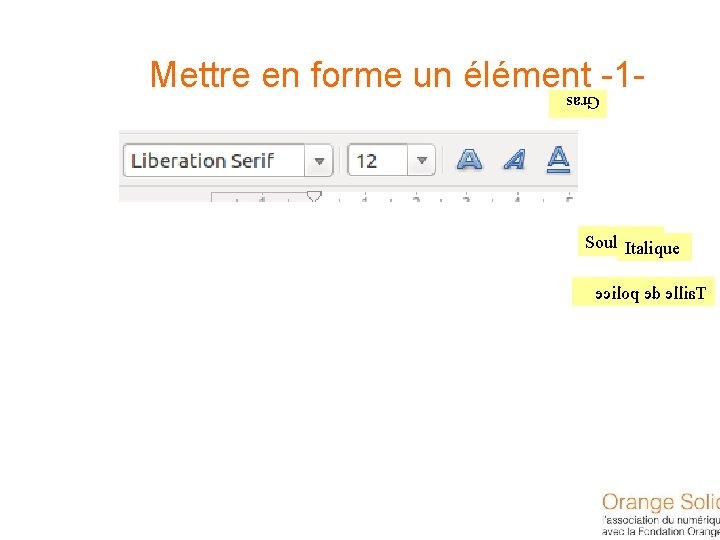Select the 'Gras' yellow label
This screenshot has height=540, width=720.
[578, 104]
